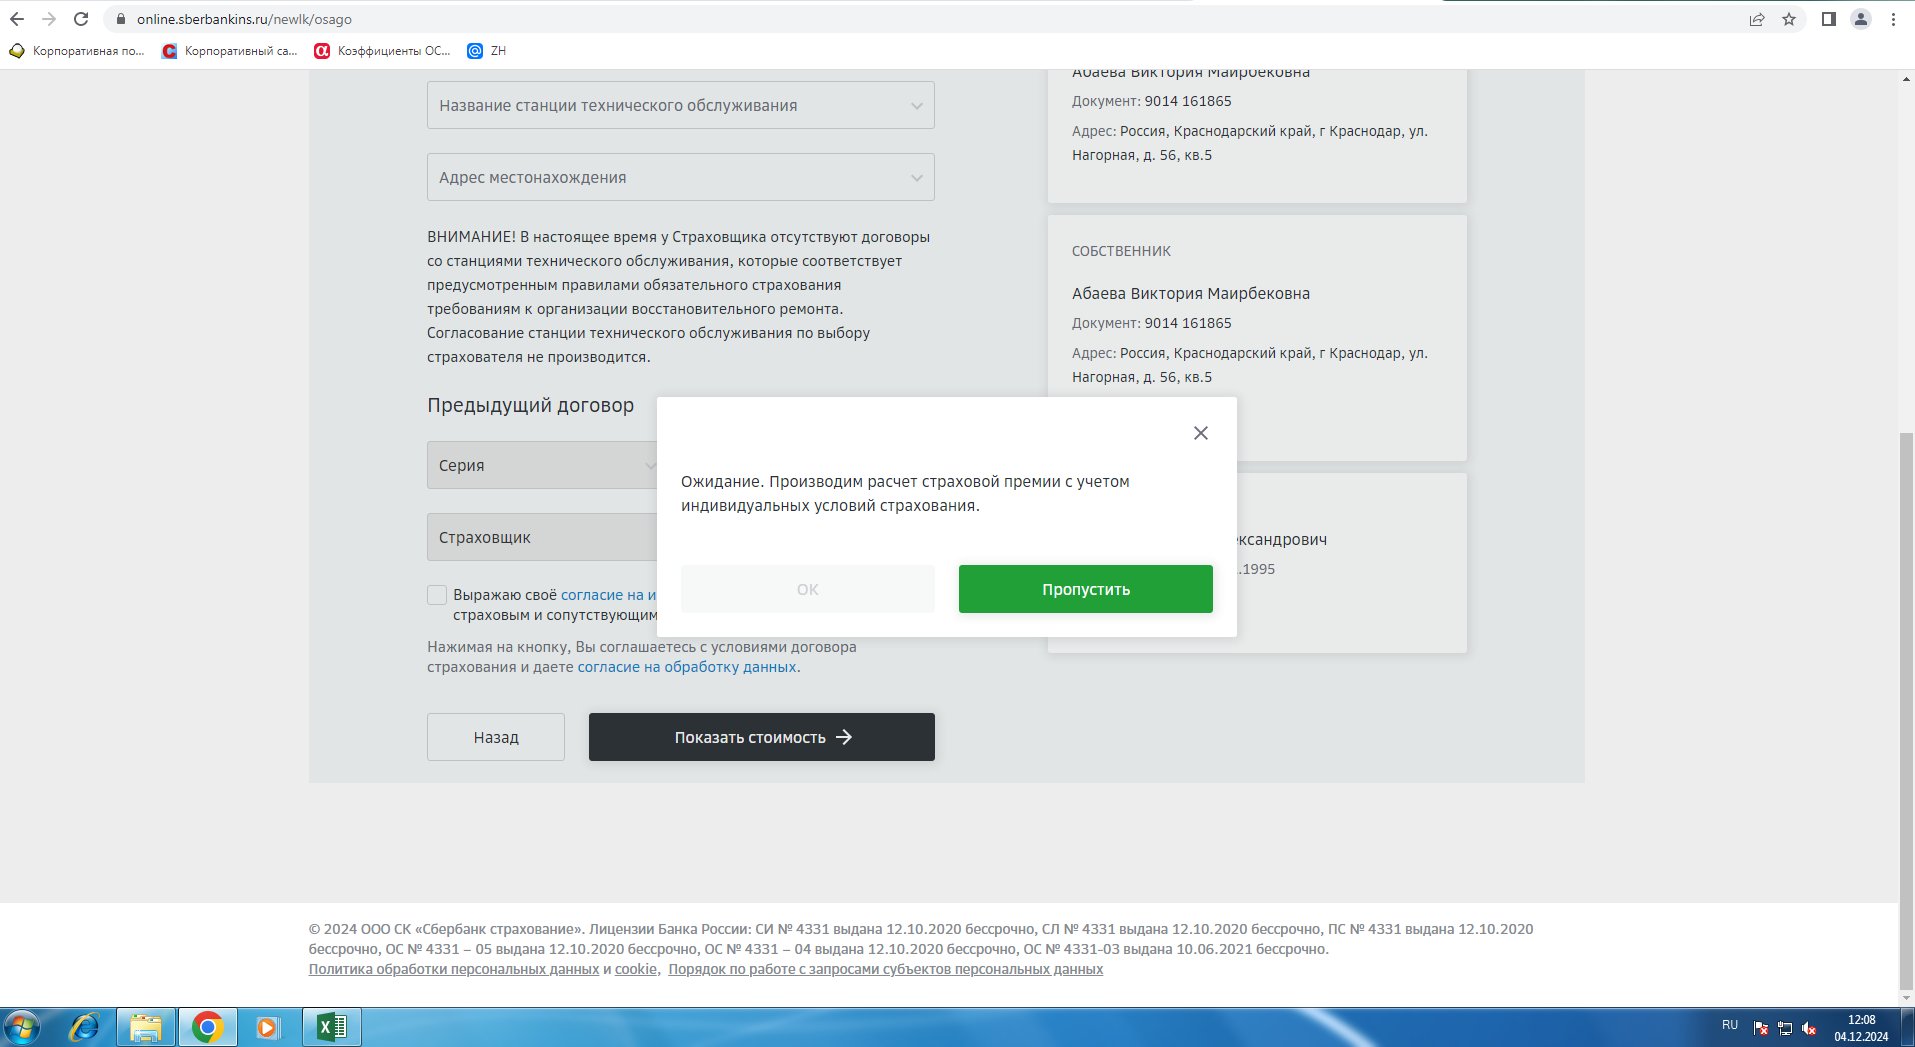Viewport: 1915px width, 1047px height.
Task: Open согласие на обработку данных link
Action: tap(686, 667)
